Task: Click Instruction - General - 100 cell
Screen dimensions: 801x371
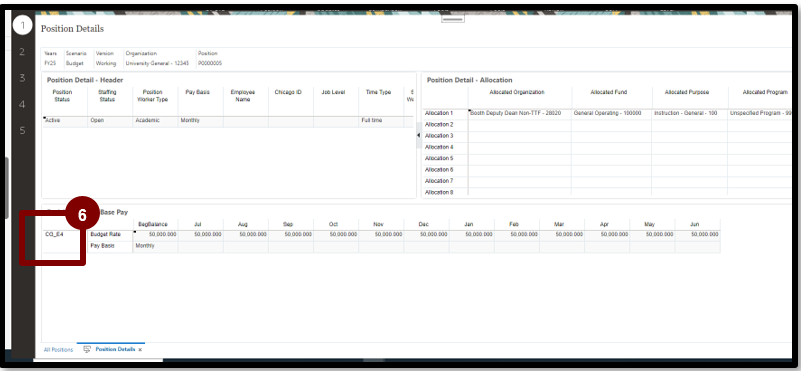Action: [690, 113]
